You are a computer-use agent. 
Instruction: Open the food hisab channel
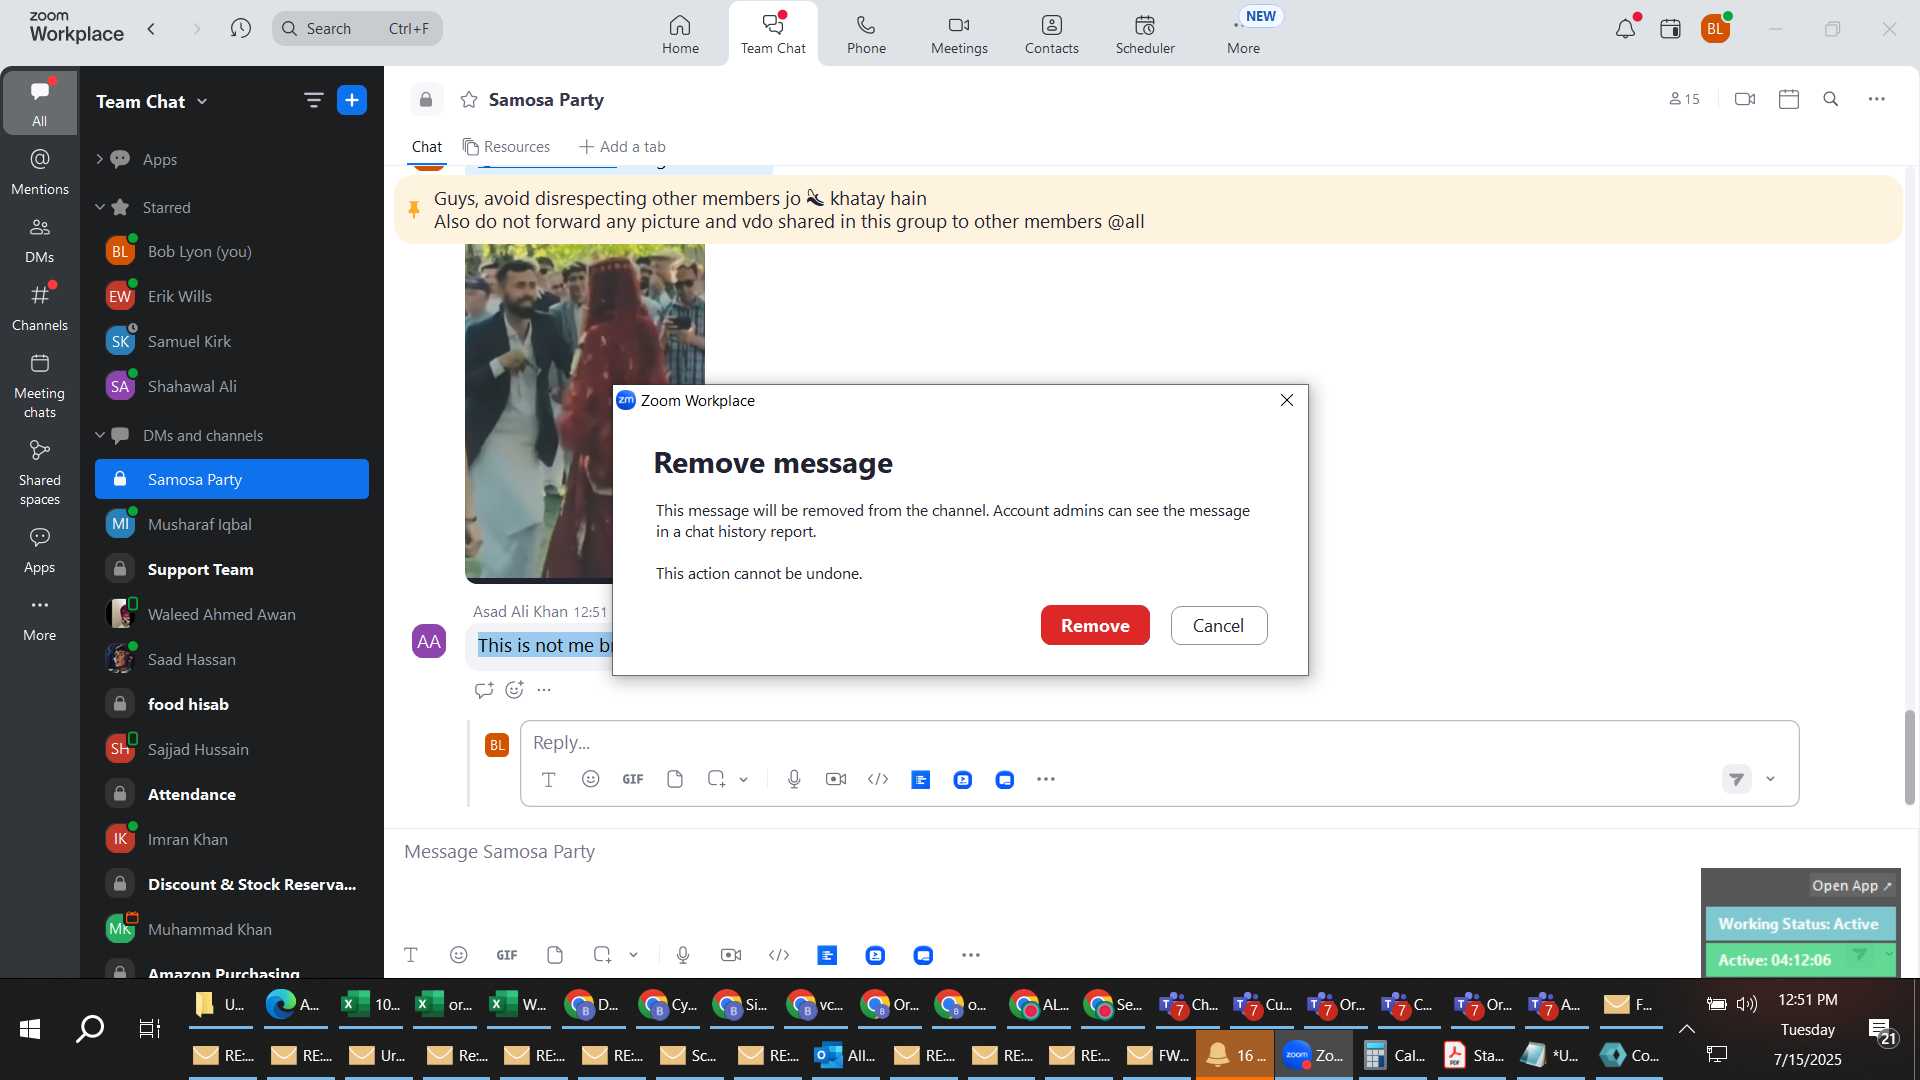(x=232, y=704)
